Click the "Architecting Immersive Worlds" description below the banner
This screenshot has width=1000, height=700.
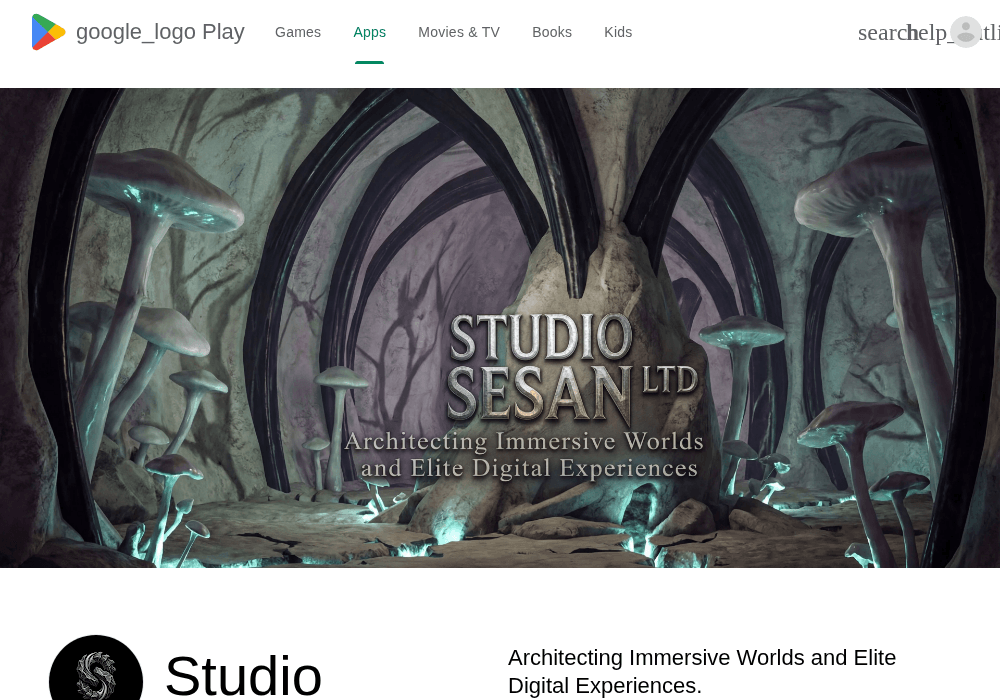pos(702,671)
